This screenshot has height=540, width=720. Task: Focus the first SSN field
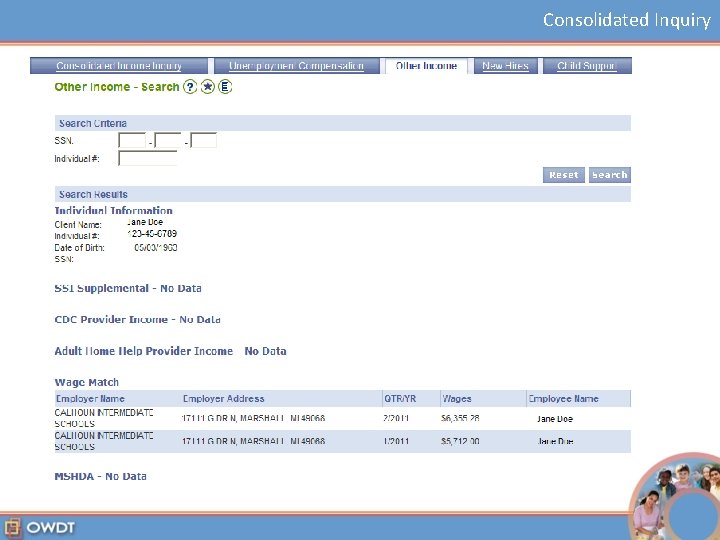pyautogui.click(x=132, y=140)
